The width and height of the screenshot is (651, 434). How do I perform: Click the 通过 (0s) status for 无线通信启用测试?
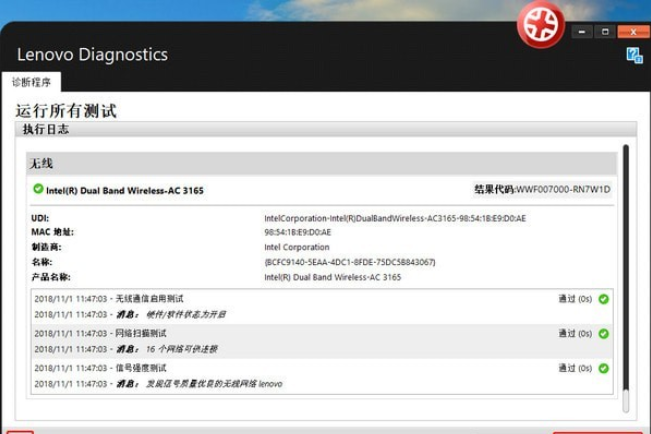coord(575,299)
